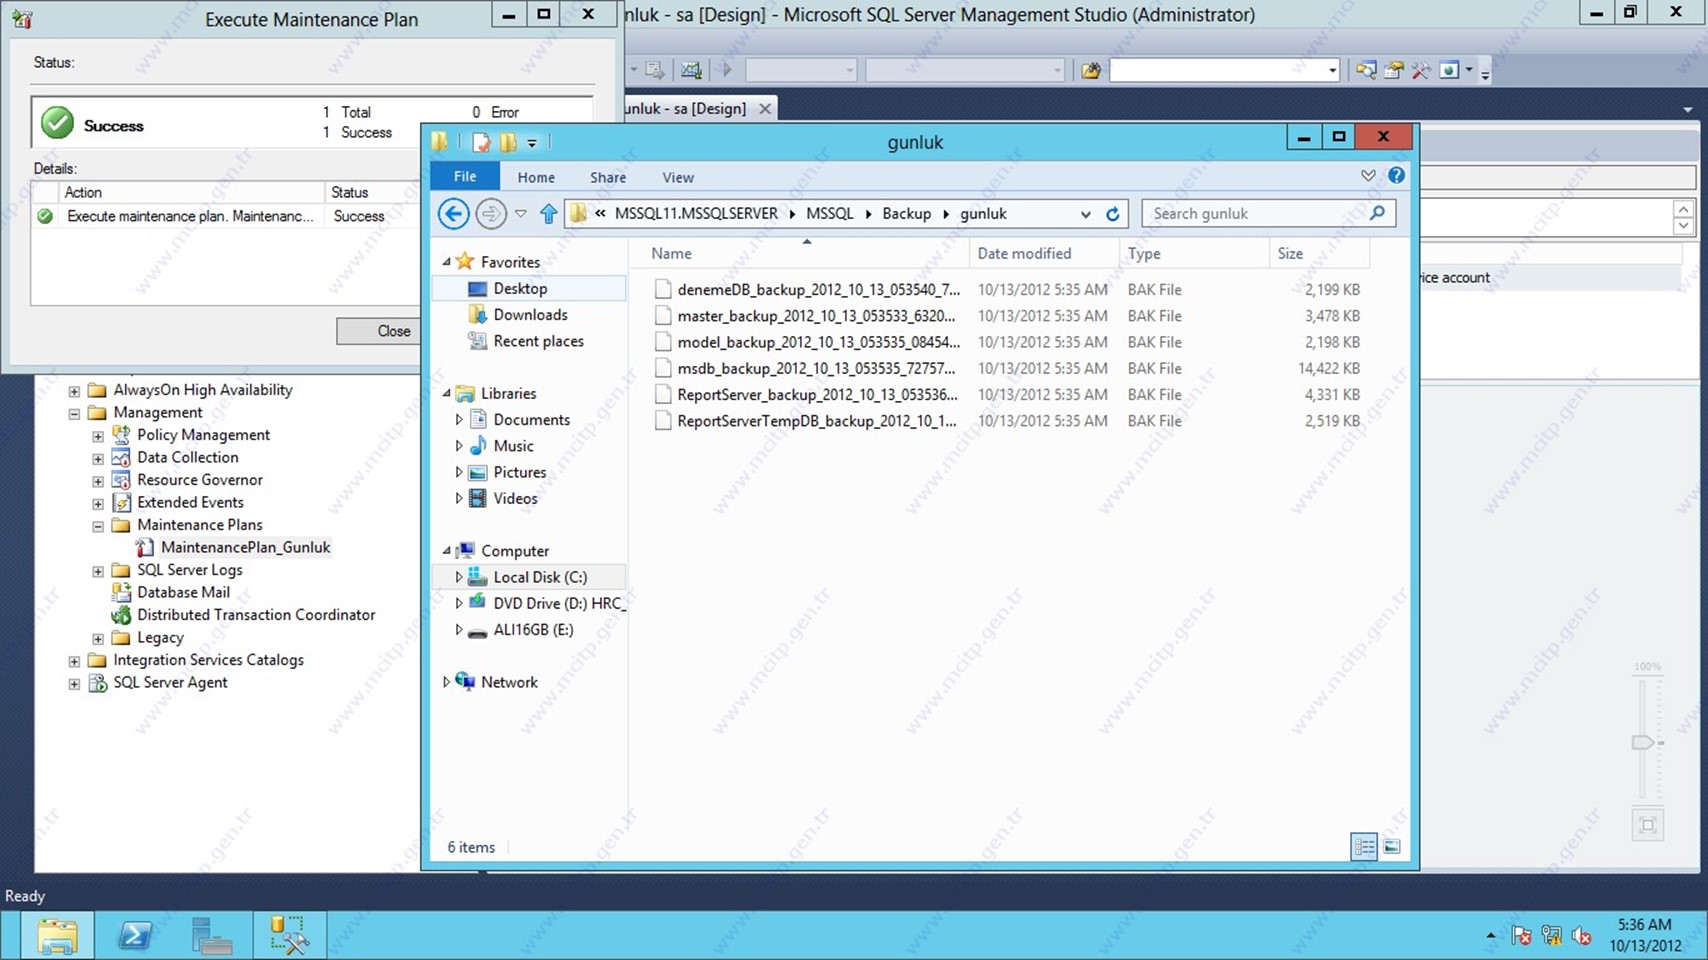Collapse the Favorites group in Explorer
The width and height of the screenshot is (1708, 960).
[x=447, y=262]
